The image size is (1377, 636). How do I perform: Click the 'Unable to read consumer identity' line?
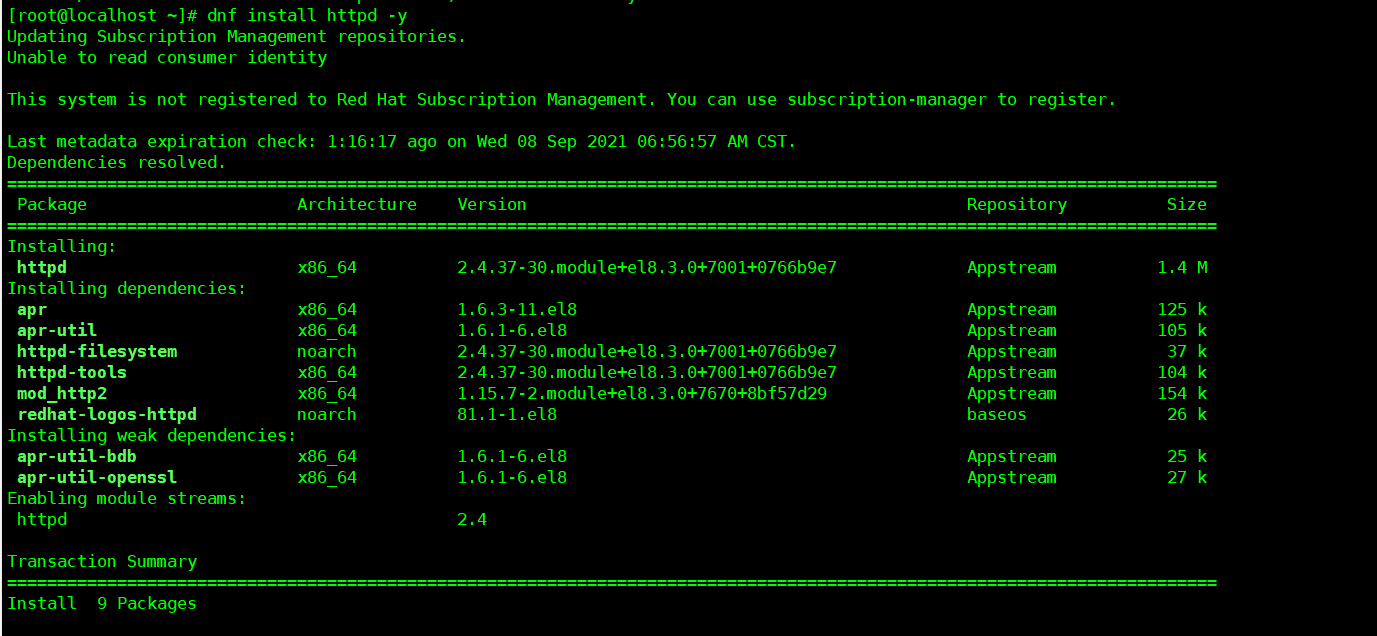[167, 58]
